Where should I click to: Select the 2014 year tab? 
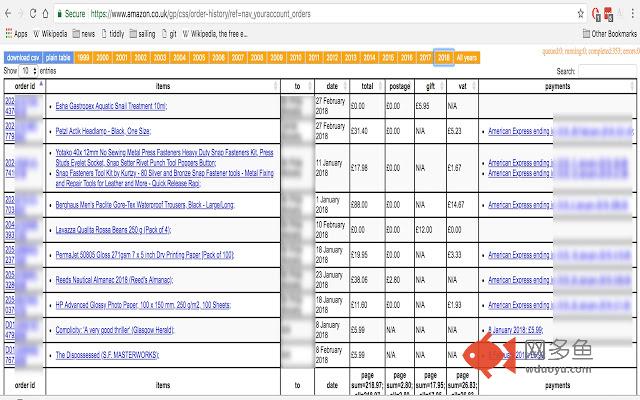[369, 58]
